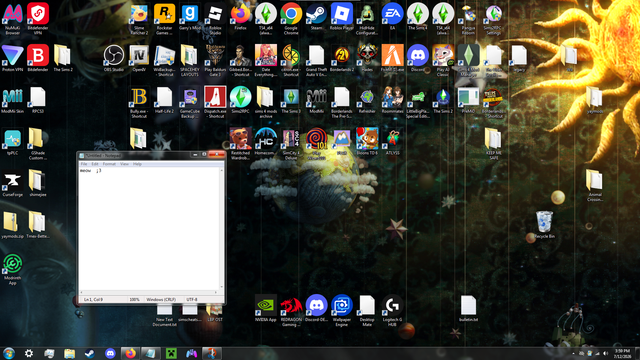
Task: Select the Bitdefender VPN shortcut
Action: point(38,18)
